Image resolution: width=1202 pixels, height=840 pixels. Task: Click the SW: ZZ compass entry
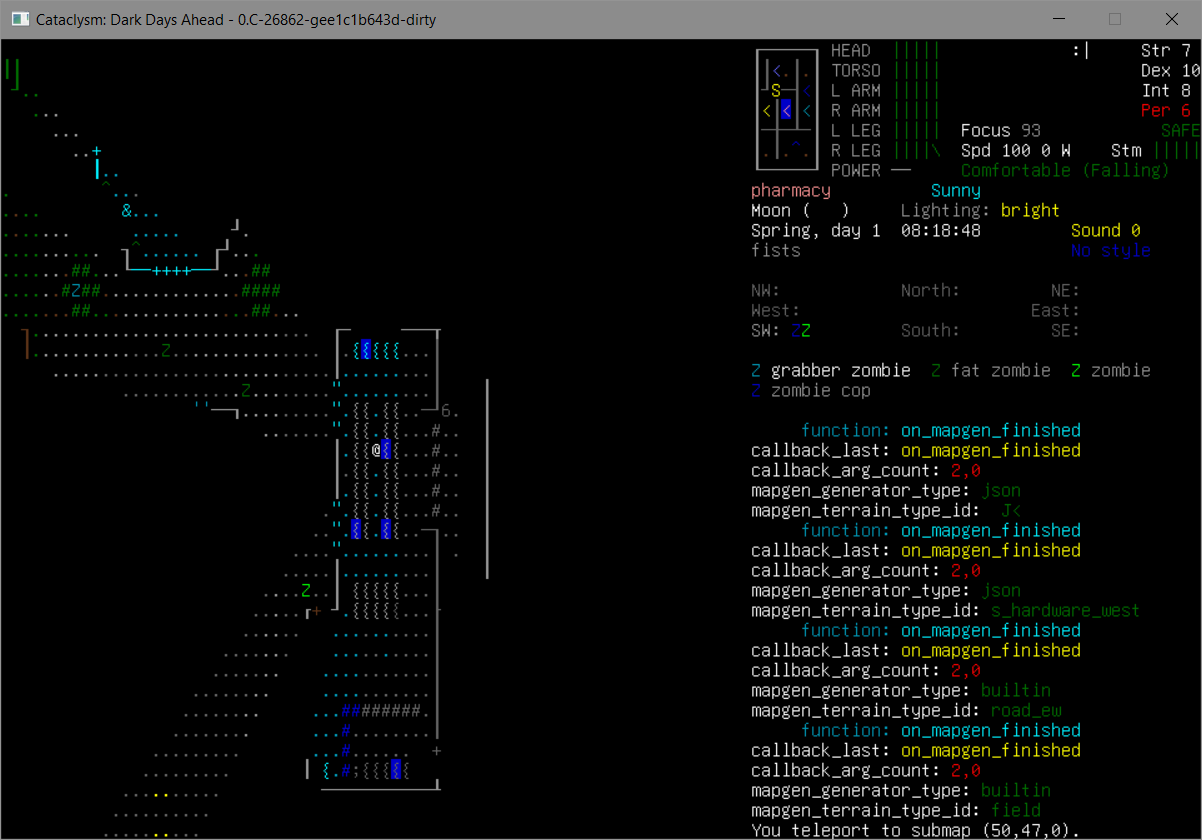coord(781,330)
